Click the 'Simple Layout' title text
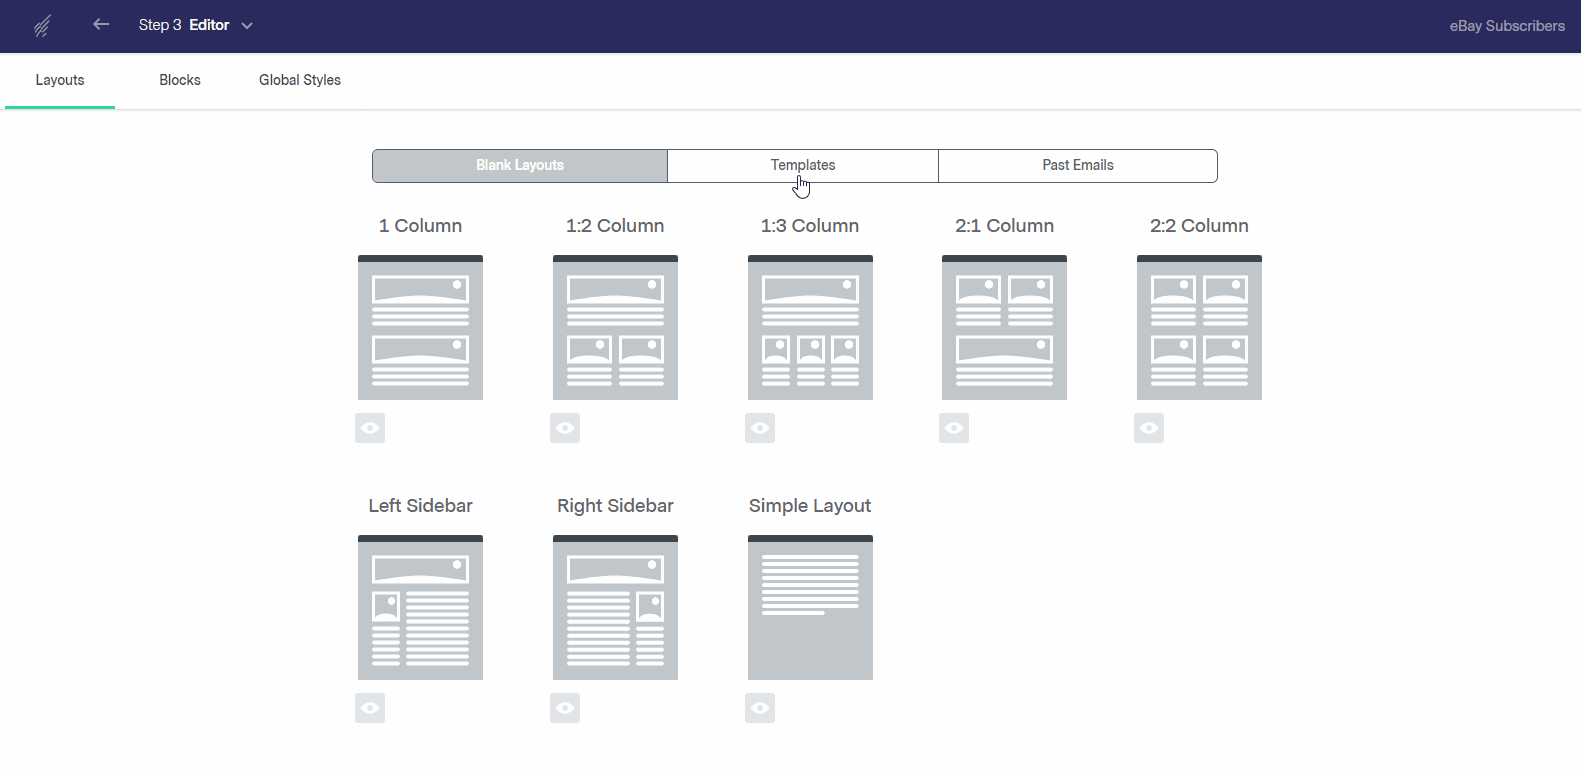 [x=810, y=506]
